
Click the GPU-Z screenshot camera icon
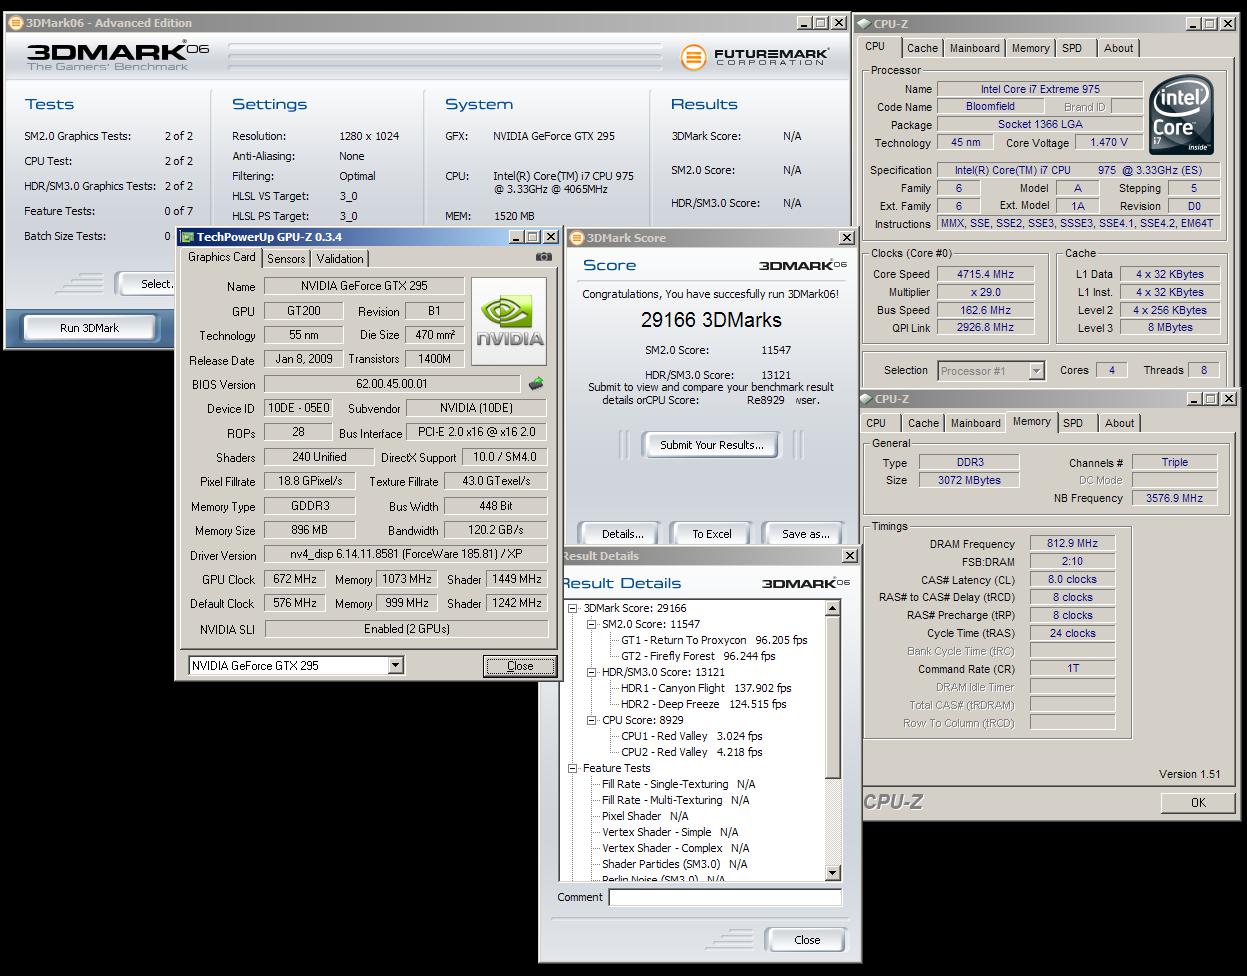tap(543, 256)
